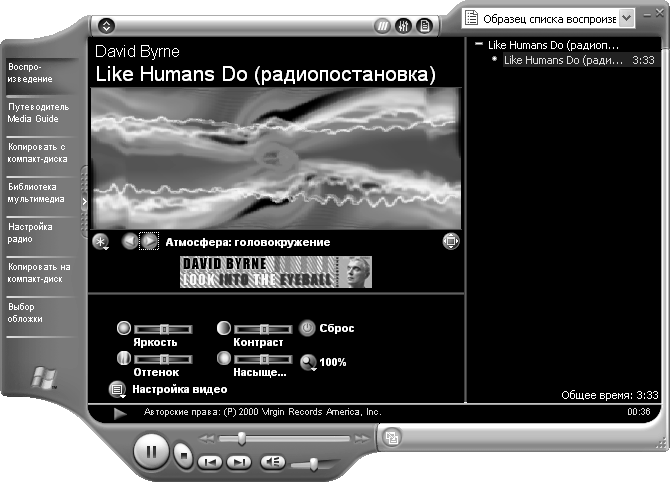Click the Контраст contrast slider
Screen dimensions: 670x482
[x=263, y=329]
